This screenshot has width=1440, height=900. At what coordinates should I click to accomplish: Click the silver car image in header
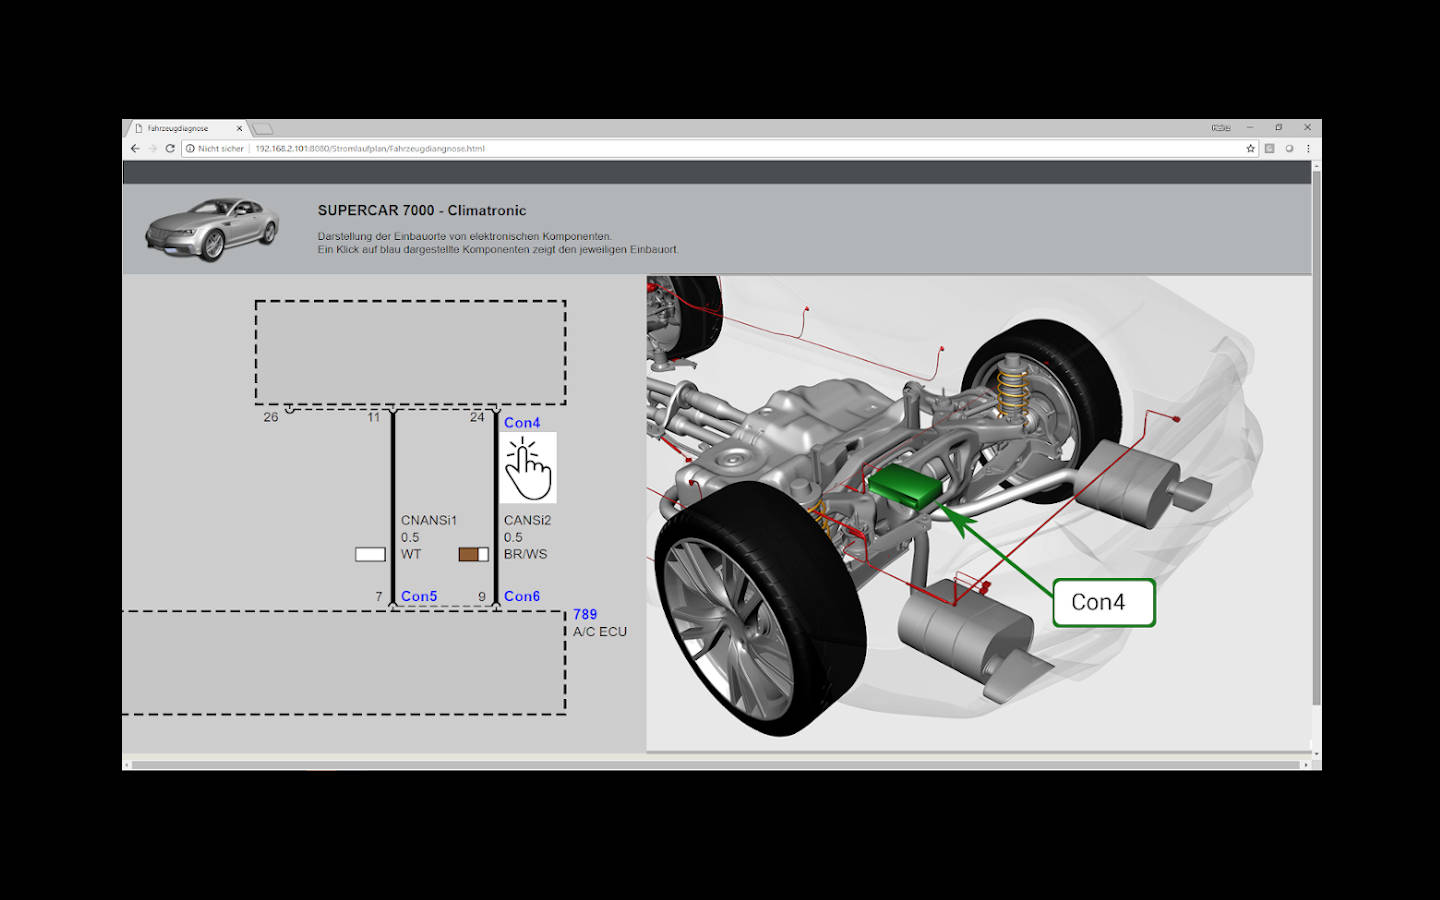tap(212, 229)
